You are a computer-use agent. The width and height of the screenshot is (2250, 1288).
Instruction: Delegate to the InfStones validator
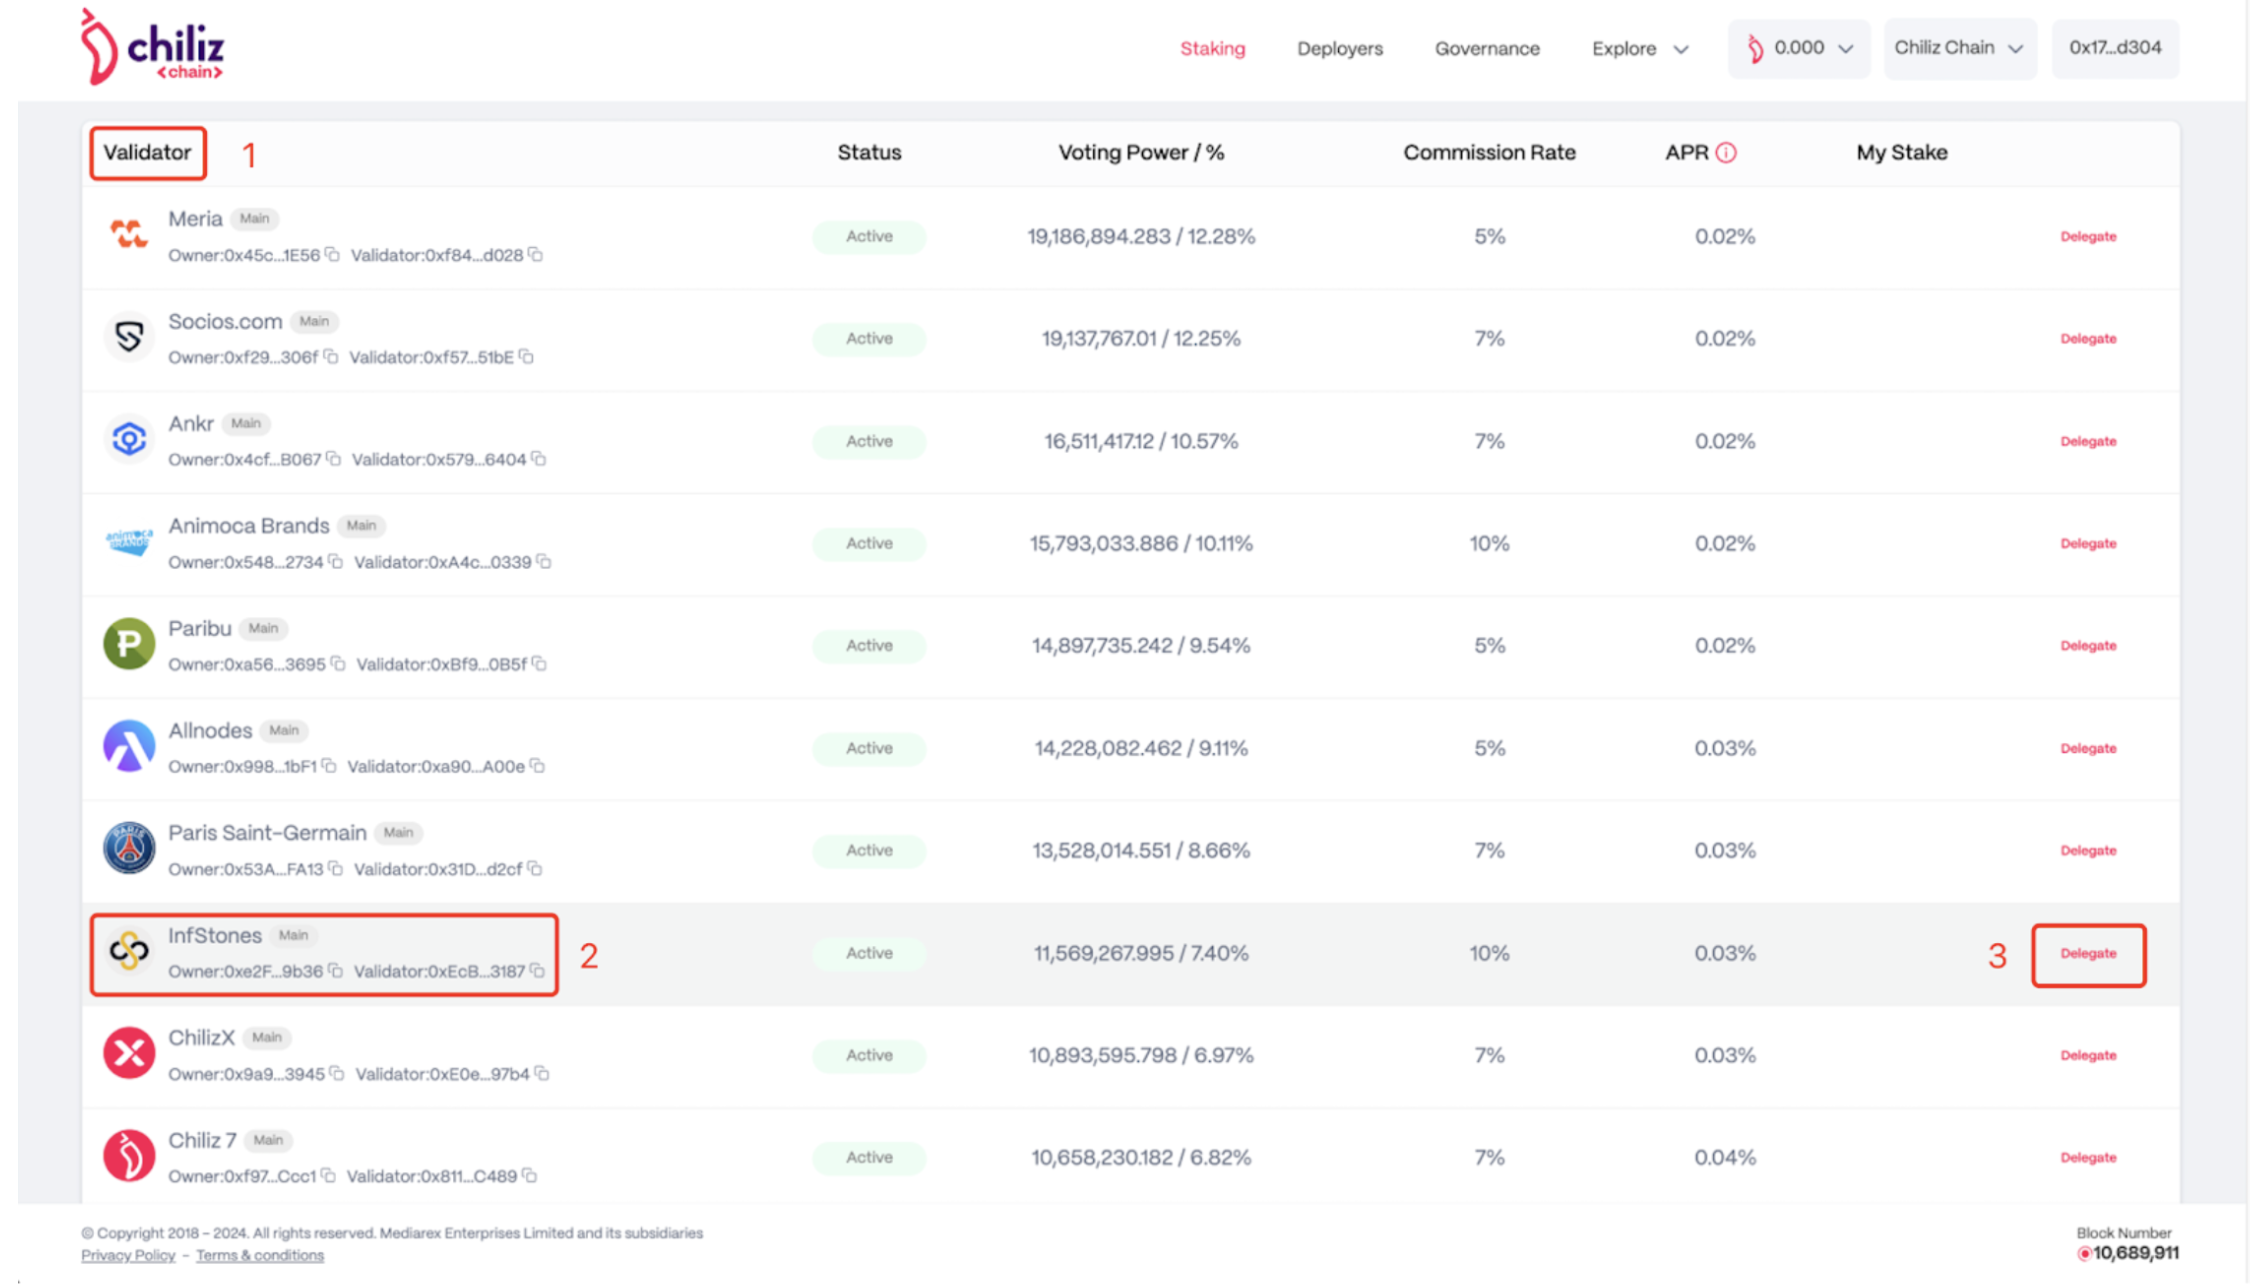click(x=2088, y=954)
